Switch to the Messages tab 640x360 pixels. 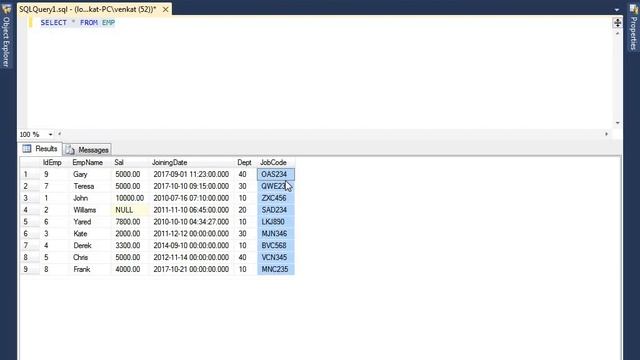tap(88, 150)
